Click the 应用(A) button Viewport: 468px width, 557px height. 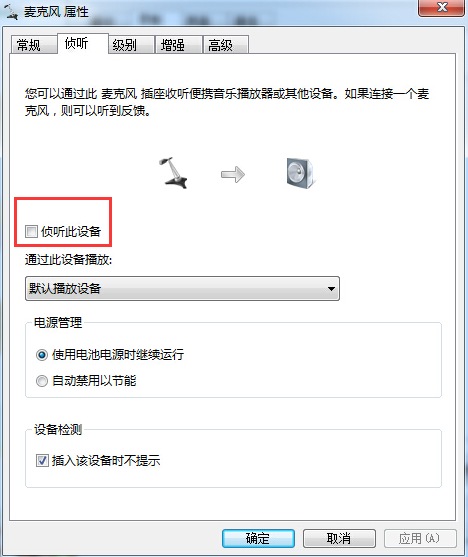point(420,539)
